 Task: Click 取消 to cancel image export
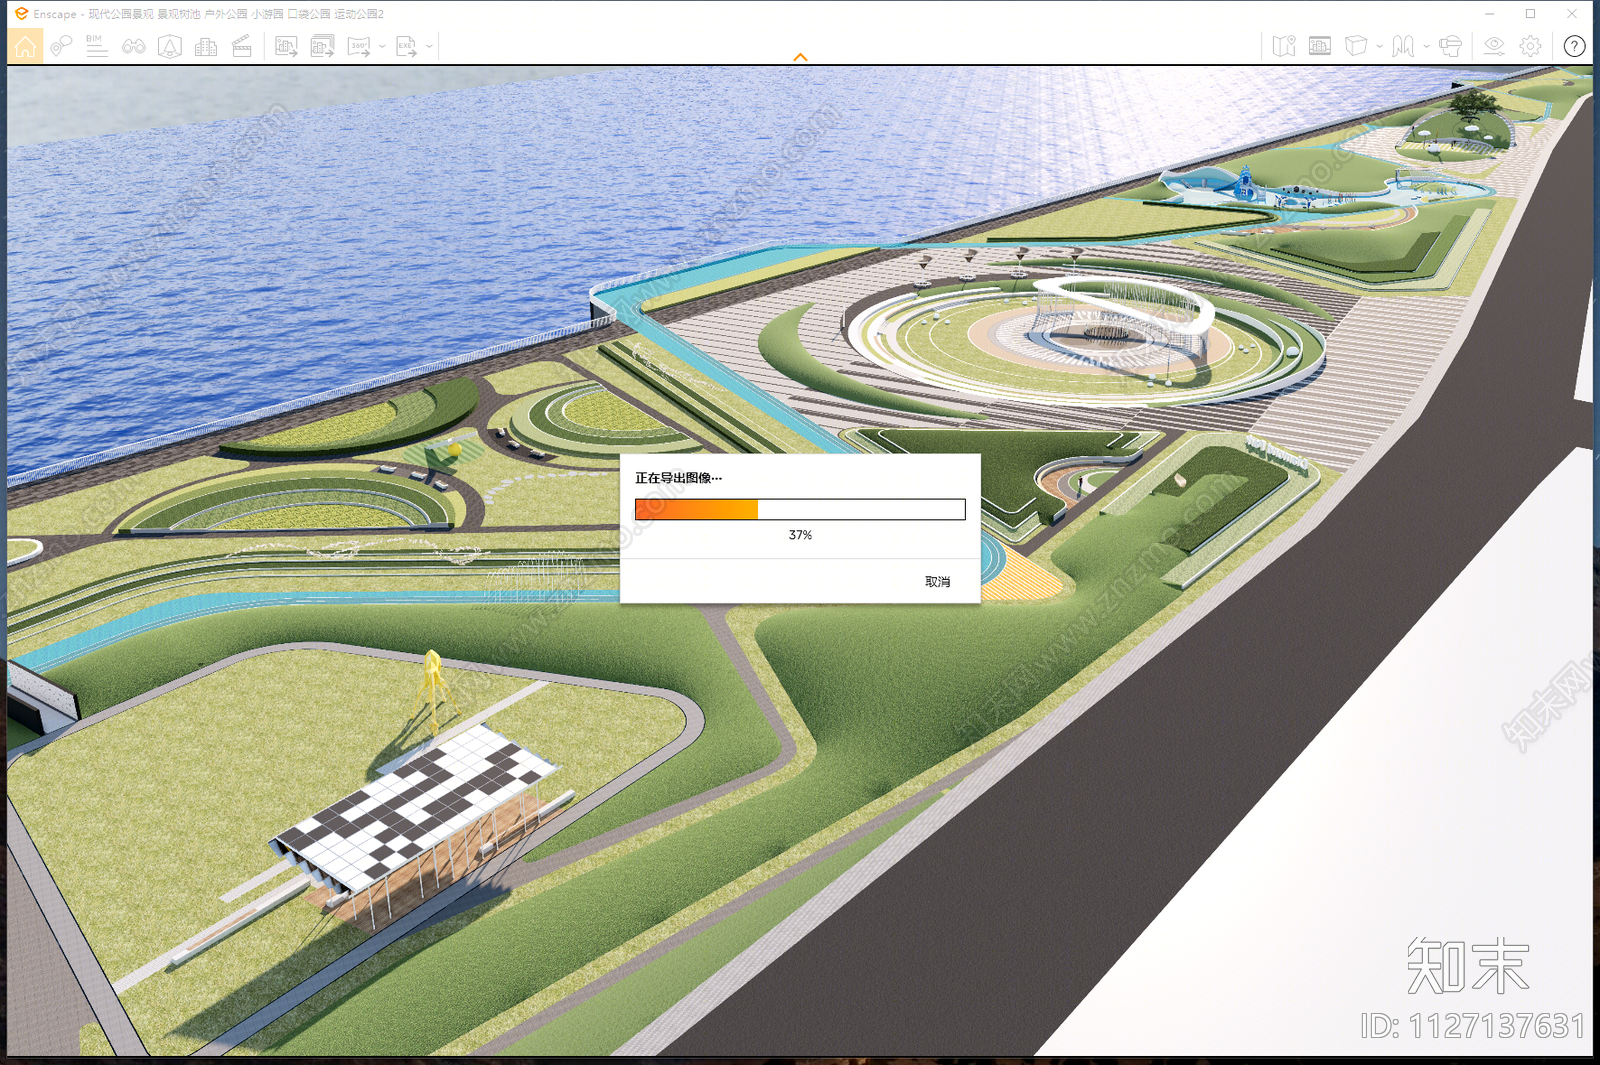938,582
